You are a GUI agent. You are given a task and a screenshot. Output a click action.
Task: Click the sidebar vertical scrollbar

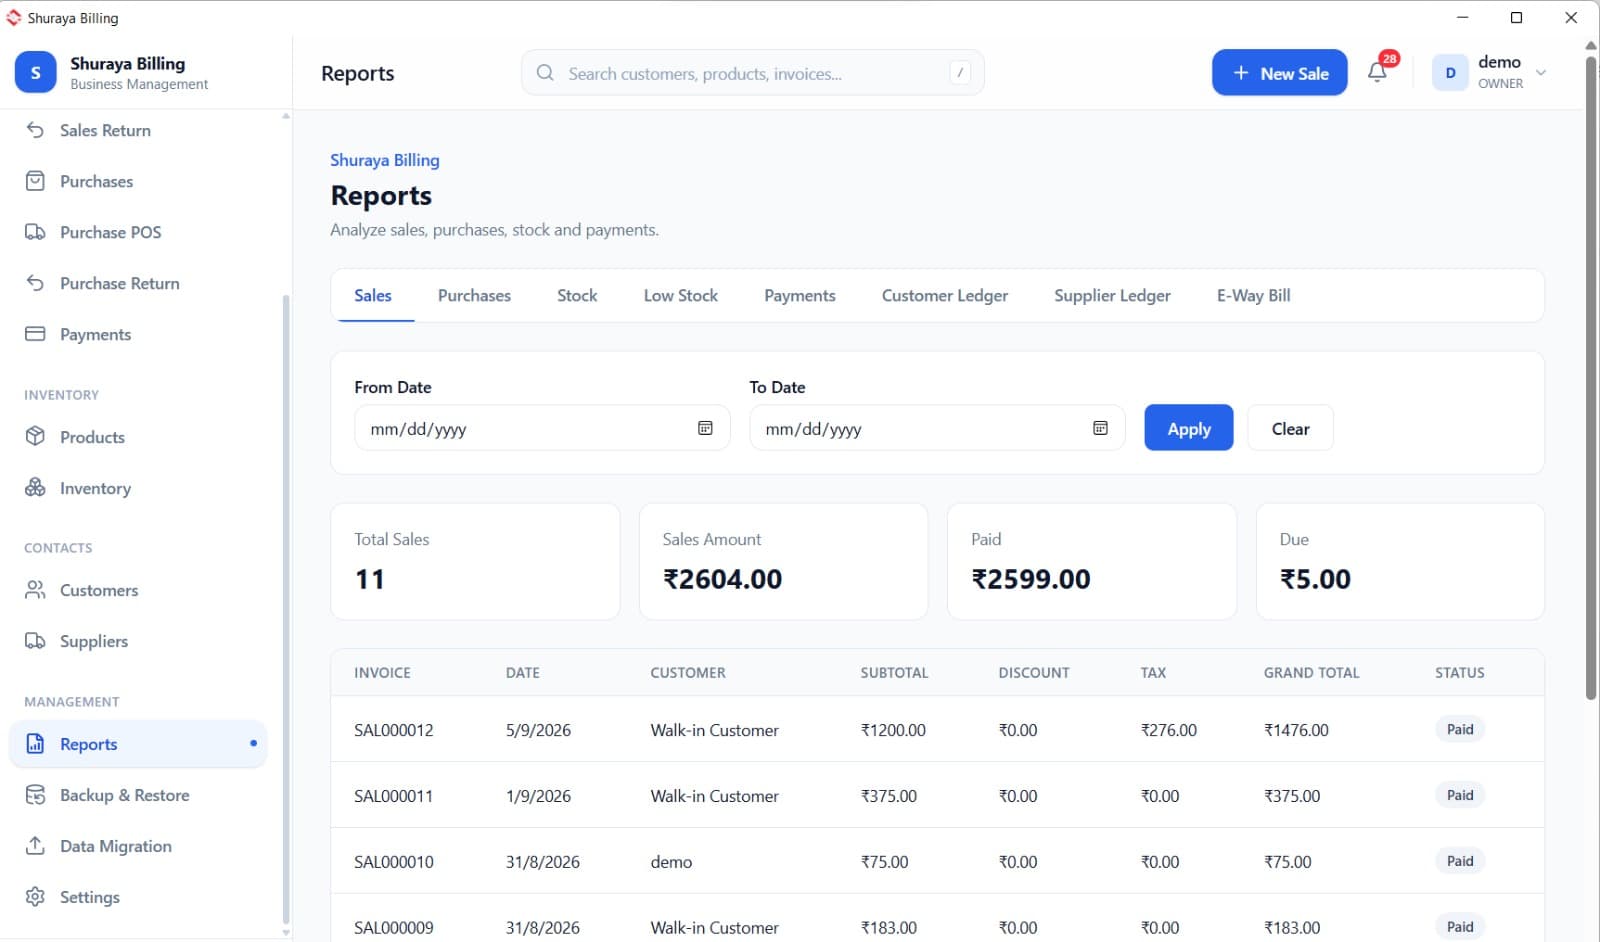(x=286, y=610)
